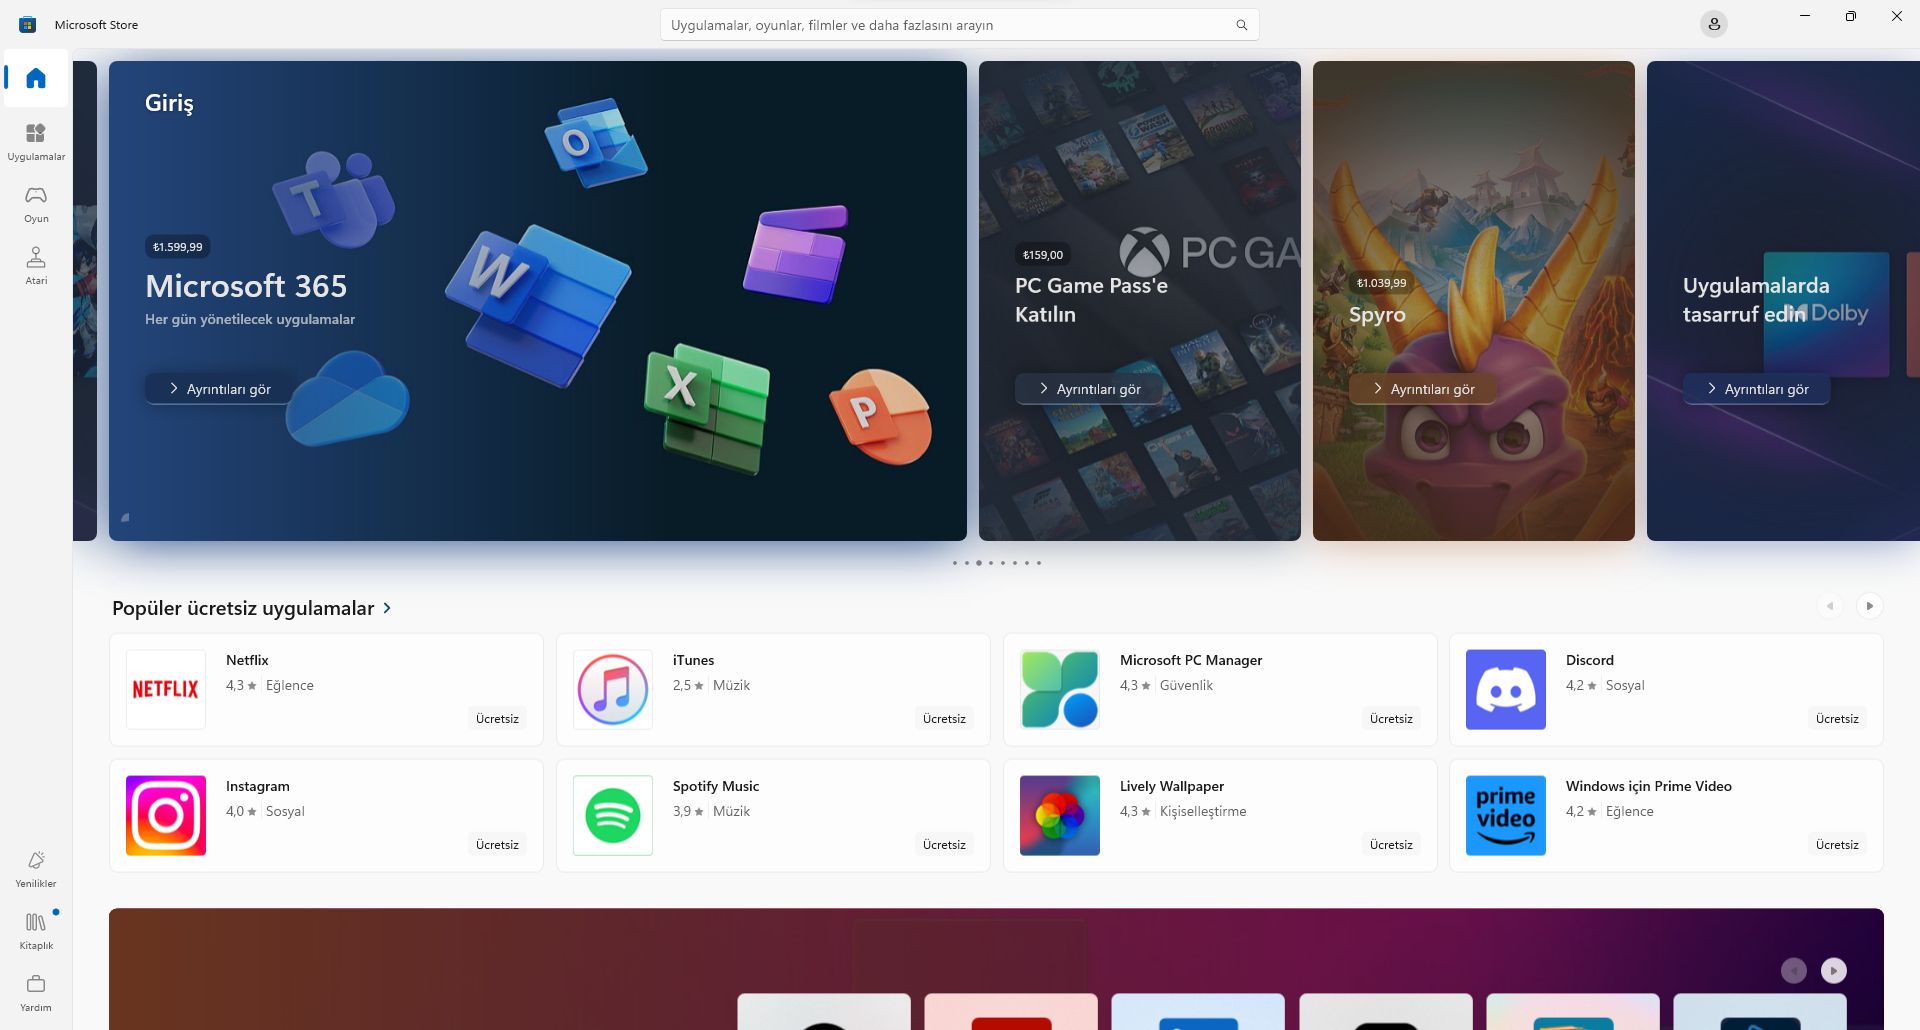Open the Atari arcade section
The width and height of the screenshot is (1920, 1030).
36,265
